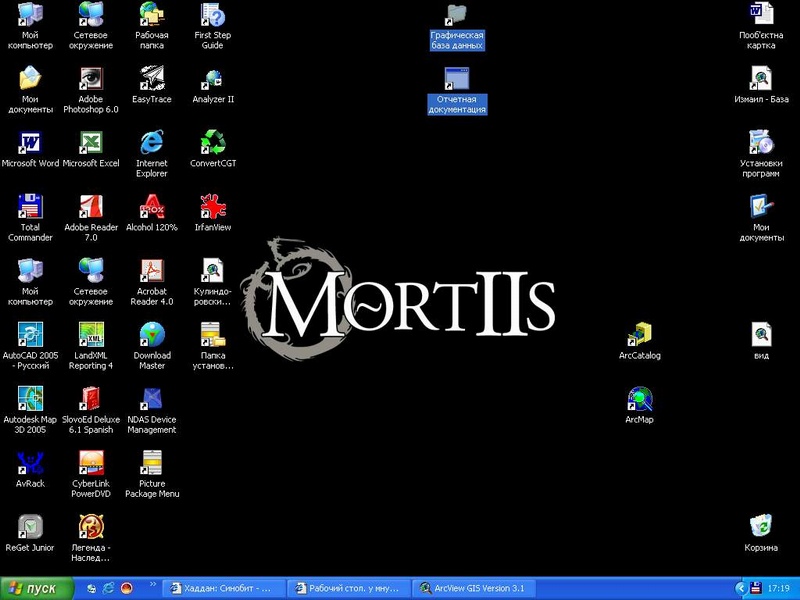Image resolution: width=800 pixels, height=600 pixels.
Task: Select the ConvertCGT recycling-arrows icon
Action: tap(213, 149)
